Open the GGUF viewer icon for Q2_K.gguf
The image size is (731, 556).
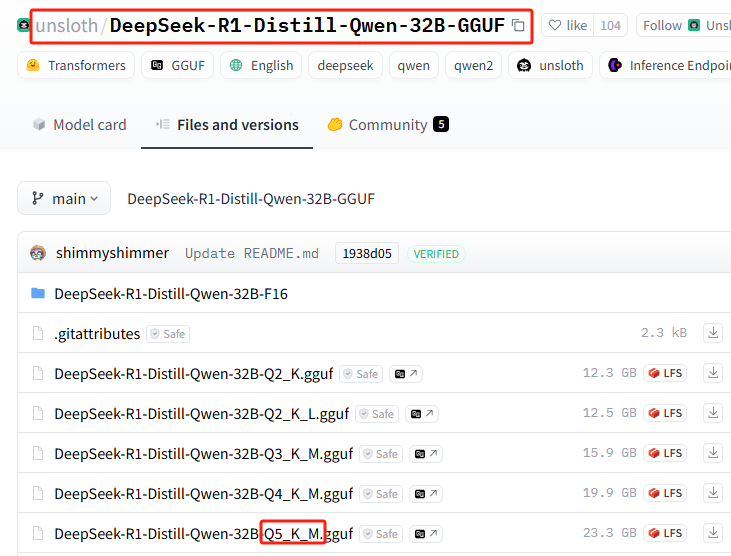[x=406, y=374]
